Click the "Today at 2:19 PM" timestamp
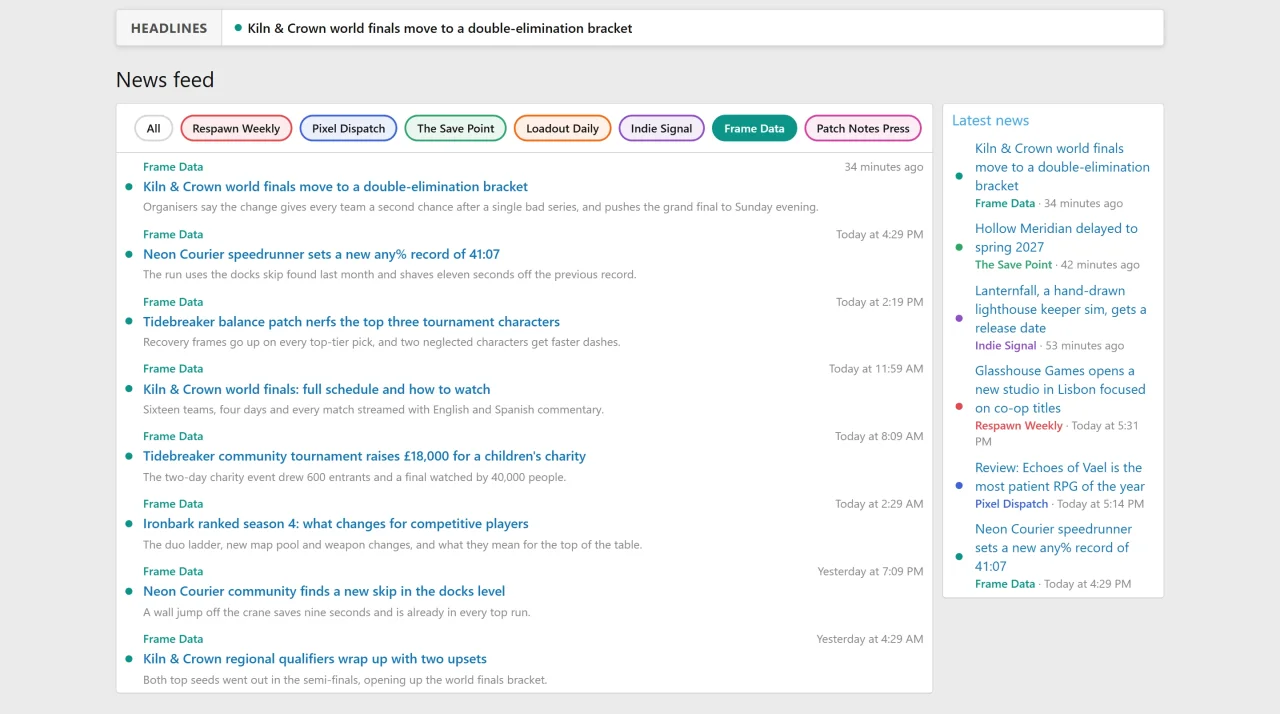Viewport: 1280px width, 714px height. point(879,302)
